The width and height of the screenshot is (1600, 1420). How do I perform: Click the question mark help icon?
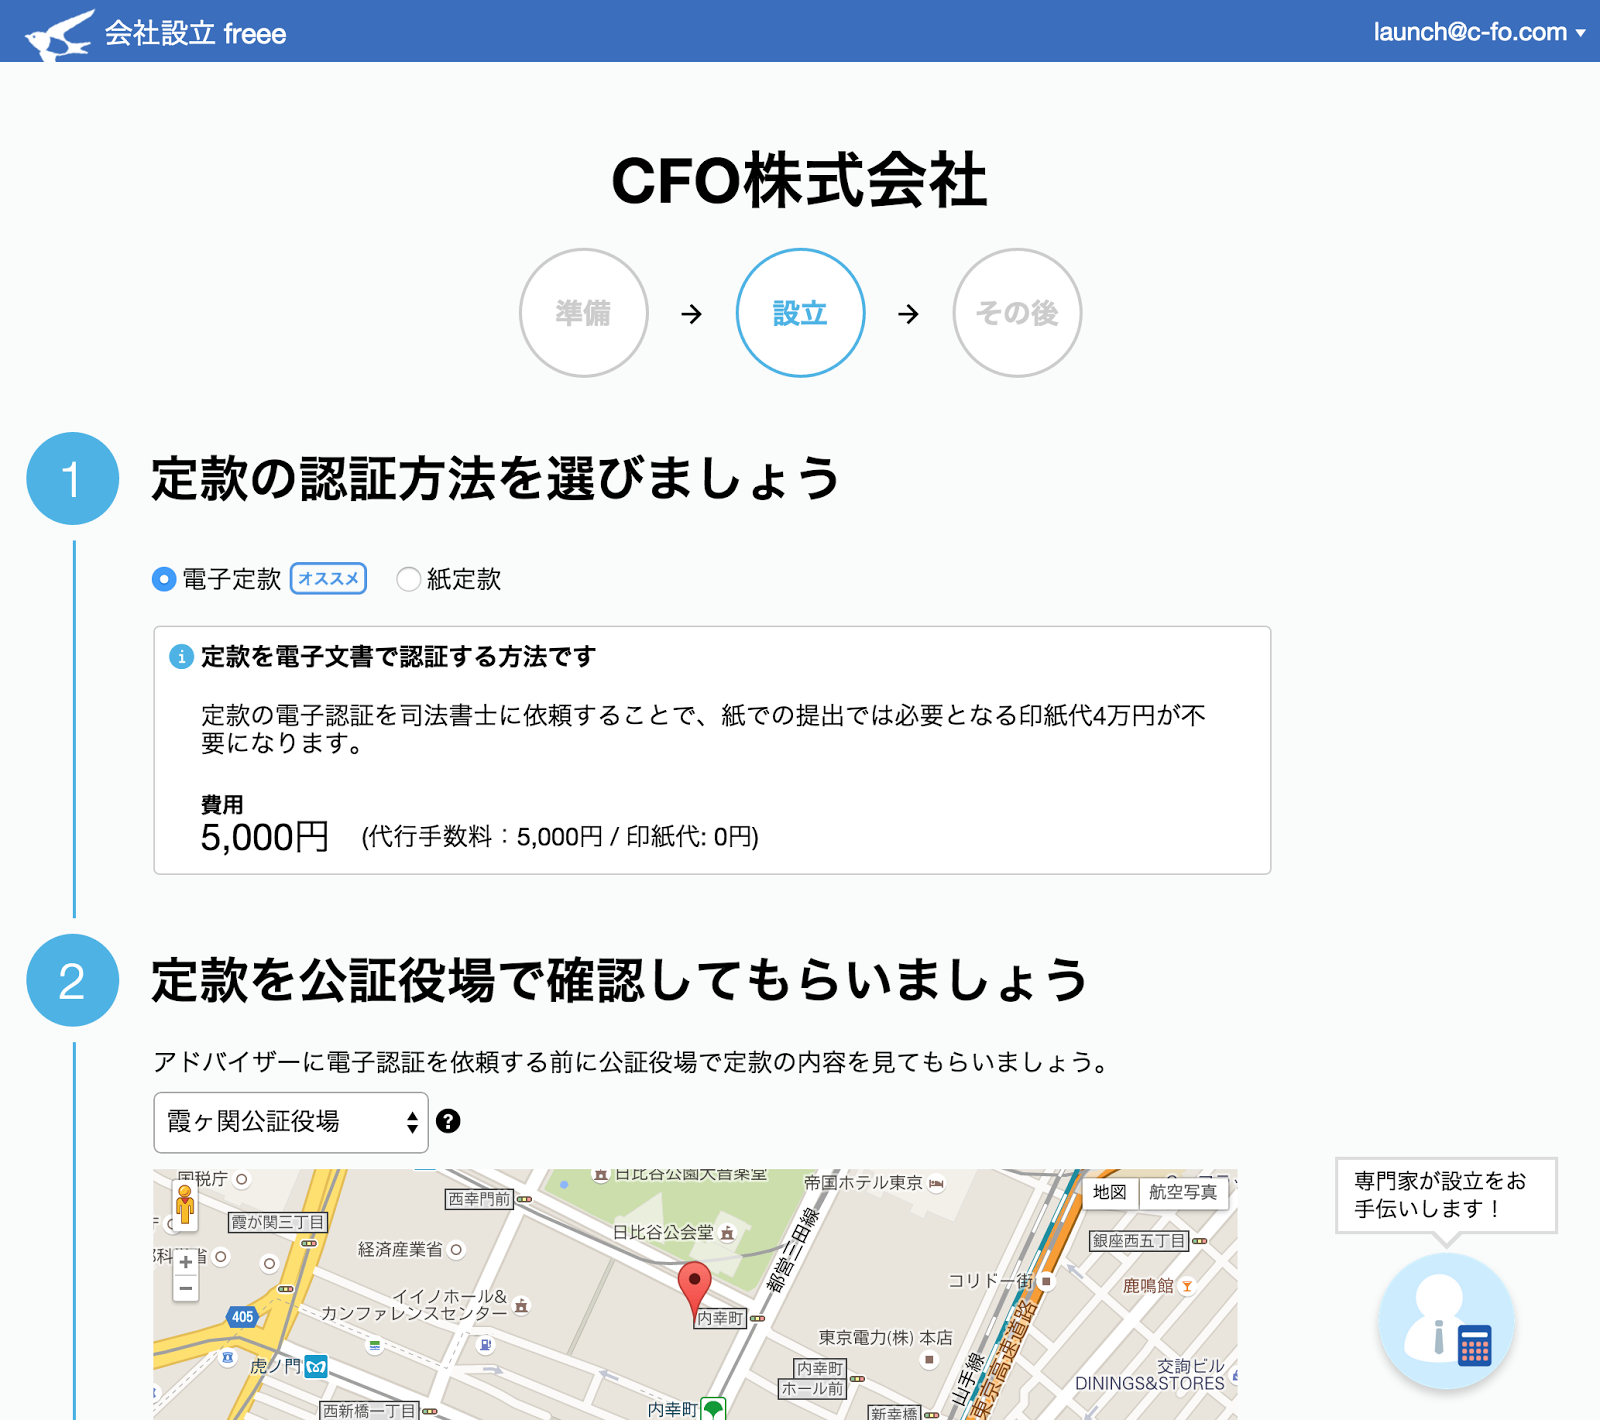(x=448, y=1122)
